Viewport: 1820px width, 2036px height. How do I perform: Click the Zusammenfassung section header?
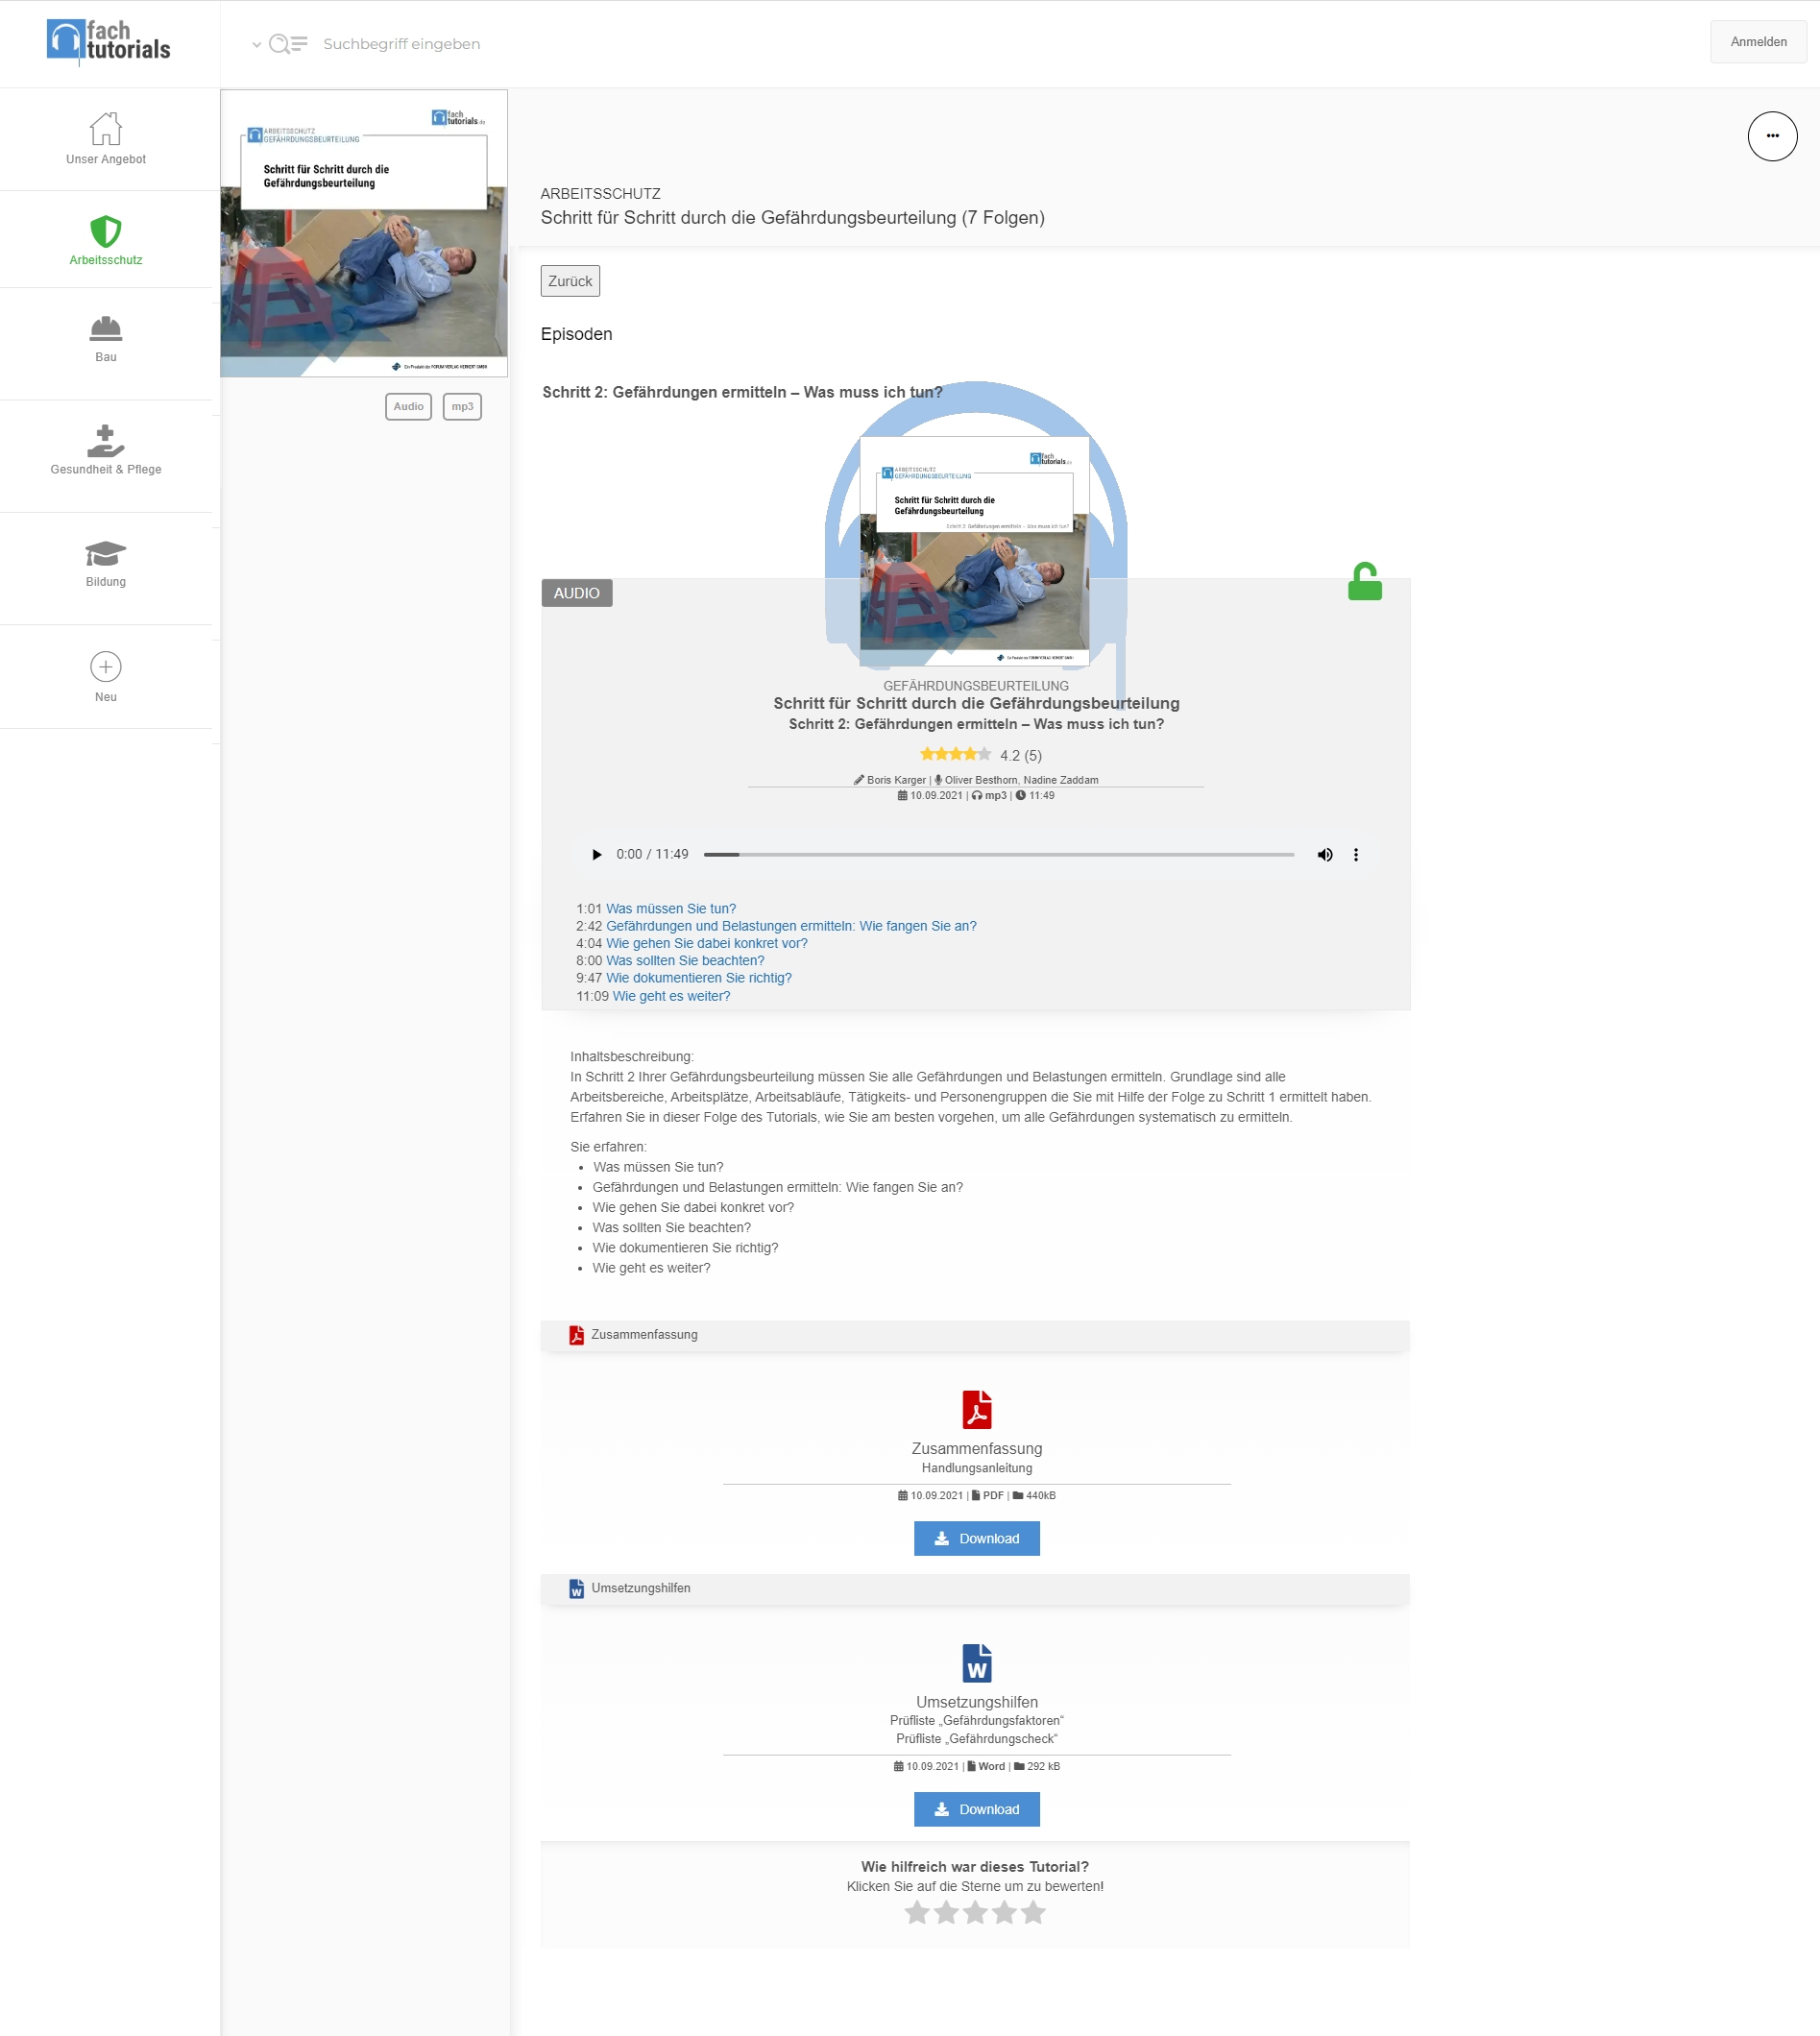click(x=975, y=1336)
